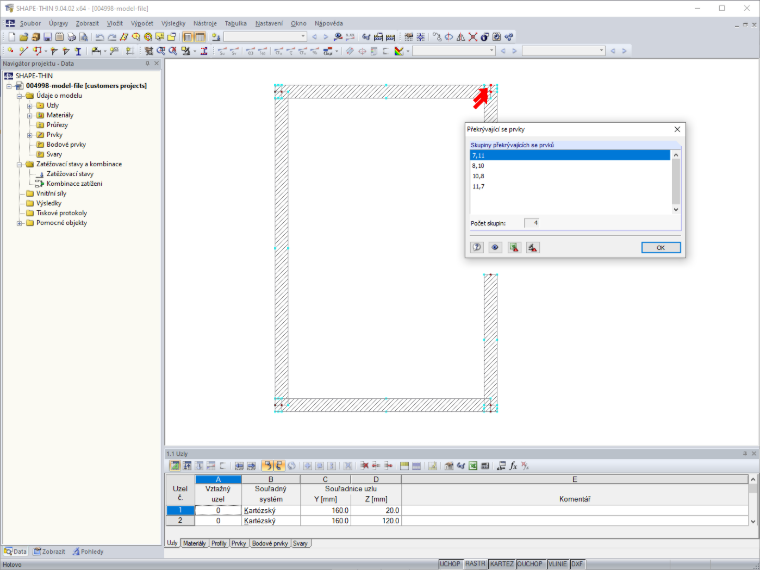Collapse Zatěžovací stavy a kombinace folder

tap(19, 164)
